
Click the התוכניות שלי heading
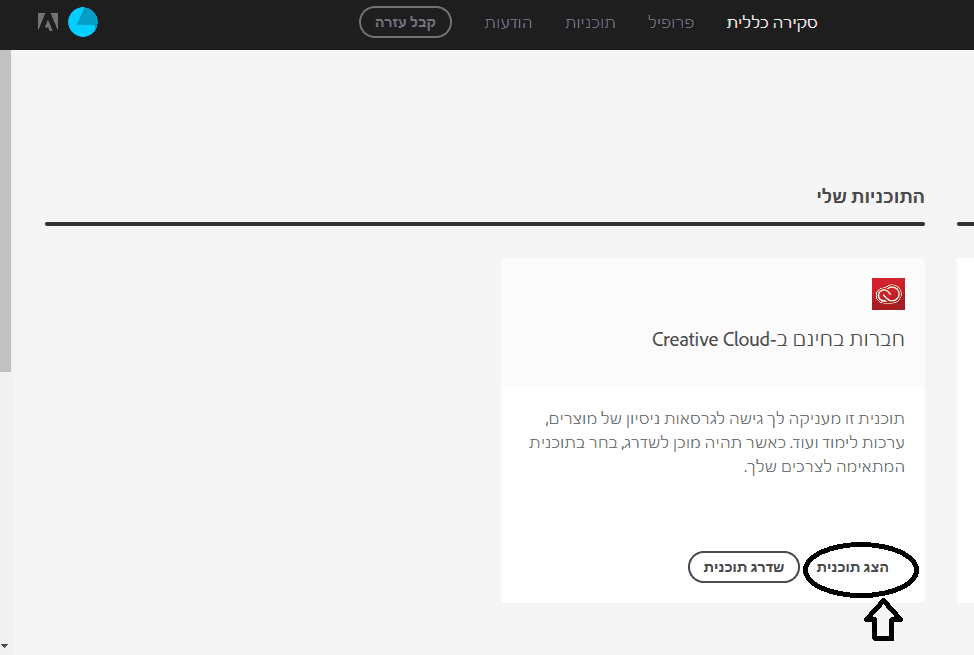pos(870,196)
